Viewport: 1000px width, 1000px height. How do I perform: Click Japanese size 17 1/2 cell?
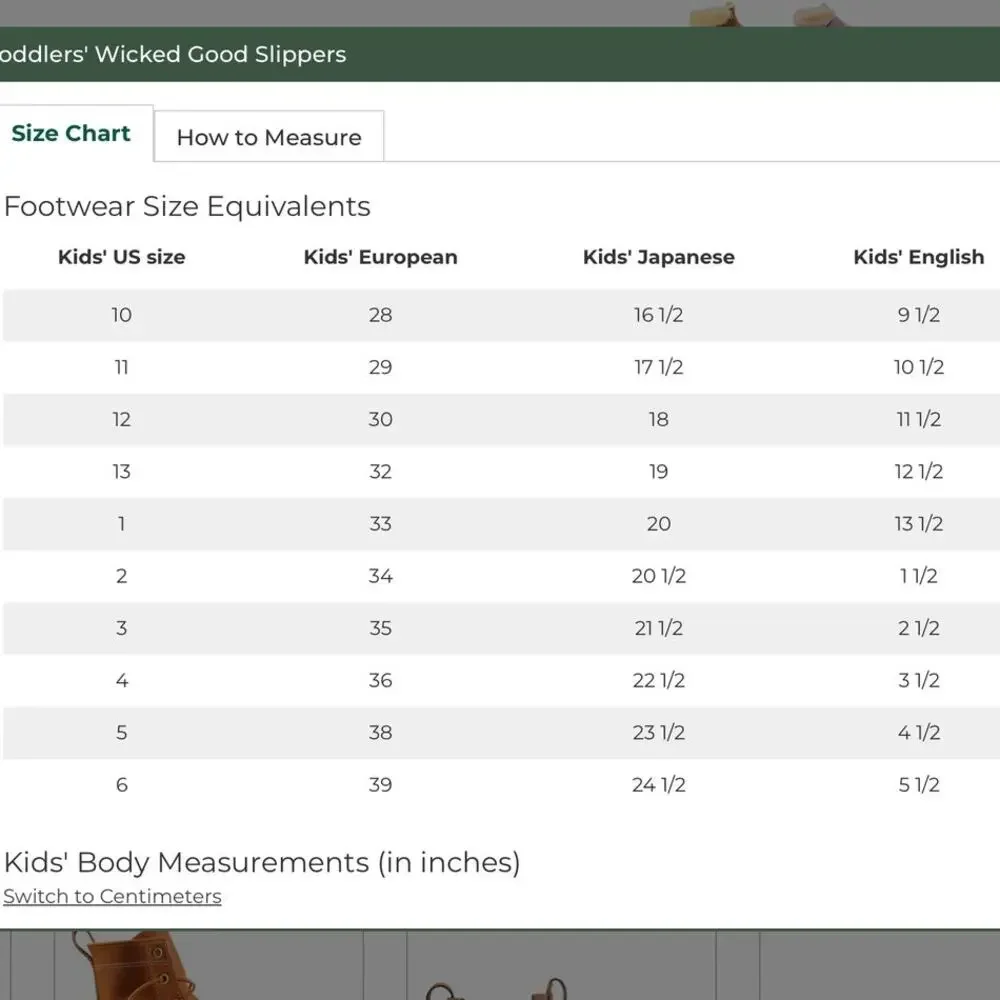point(659,367)
